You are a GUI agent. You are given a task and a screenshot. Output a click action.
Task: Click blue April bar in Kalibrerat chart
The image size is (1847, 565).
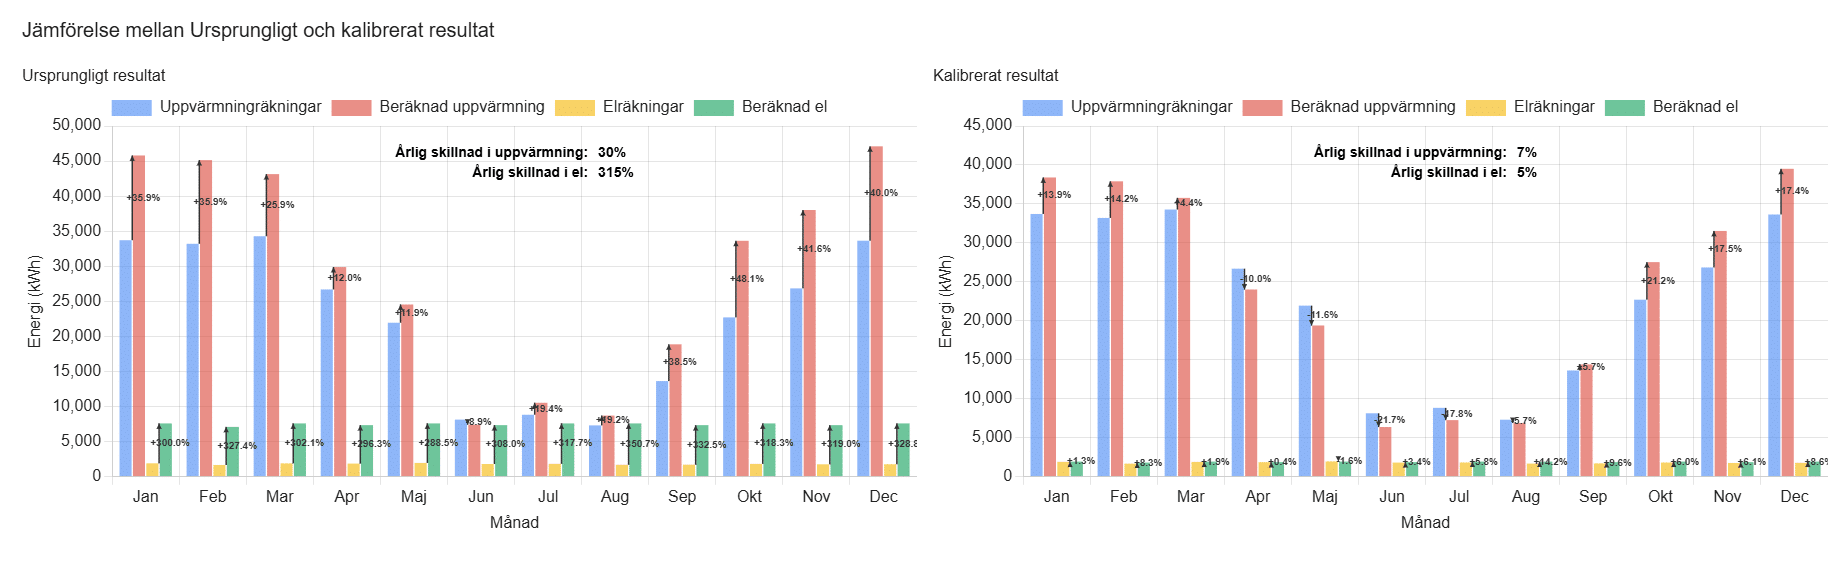(x=1238, y=372)
